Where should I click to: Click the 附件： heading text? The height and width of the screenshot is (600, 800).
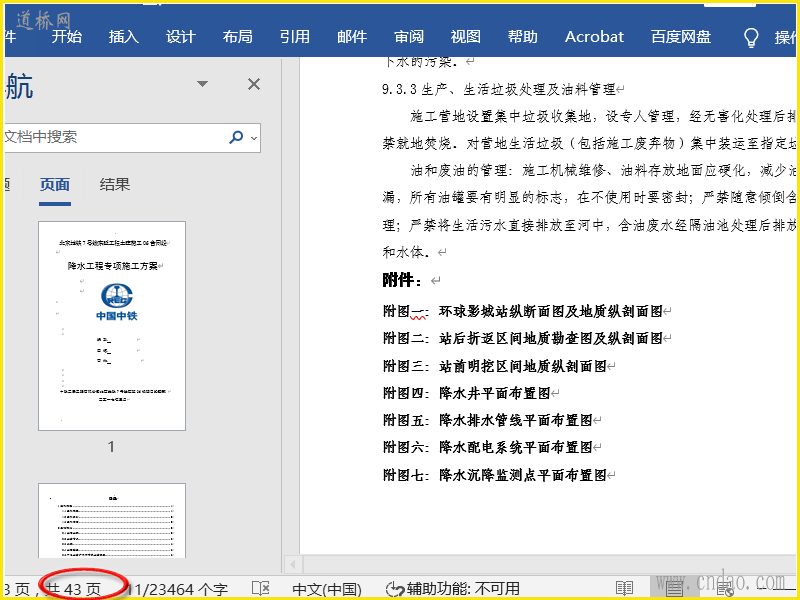pos(403,280)
